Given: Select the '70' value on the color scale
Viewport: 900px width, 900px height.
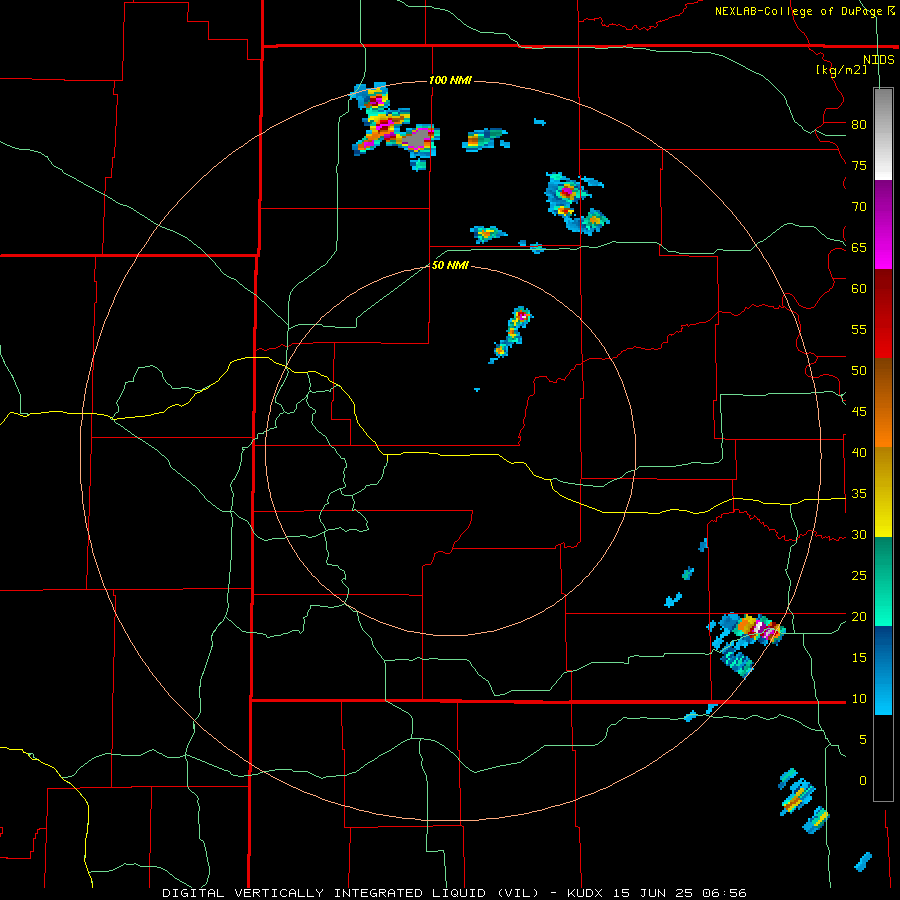Looking at the screenshot, I should coord(859,207).
